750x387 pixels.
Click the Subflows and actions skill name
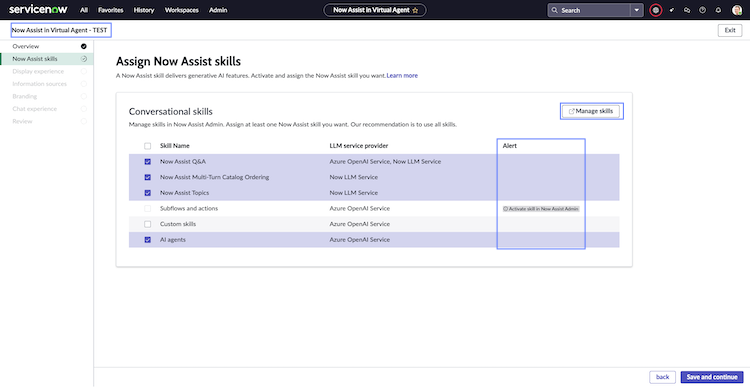(189, 209)
